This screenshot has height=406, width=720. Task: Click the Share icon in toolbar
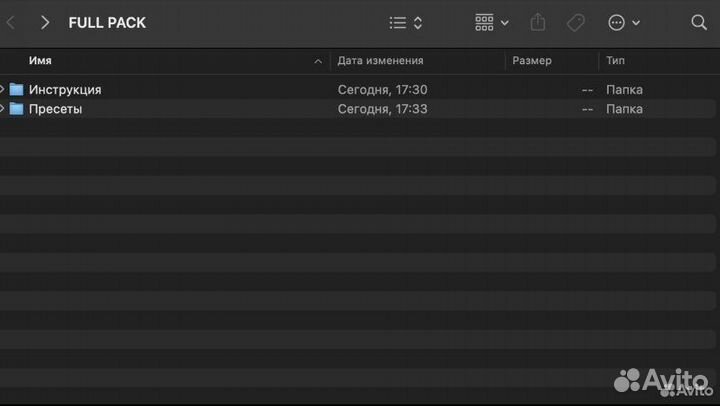tap(538, 22)
